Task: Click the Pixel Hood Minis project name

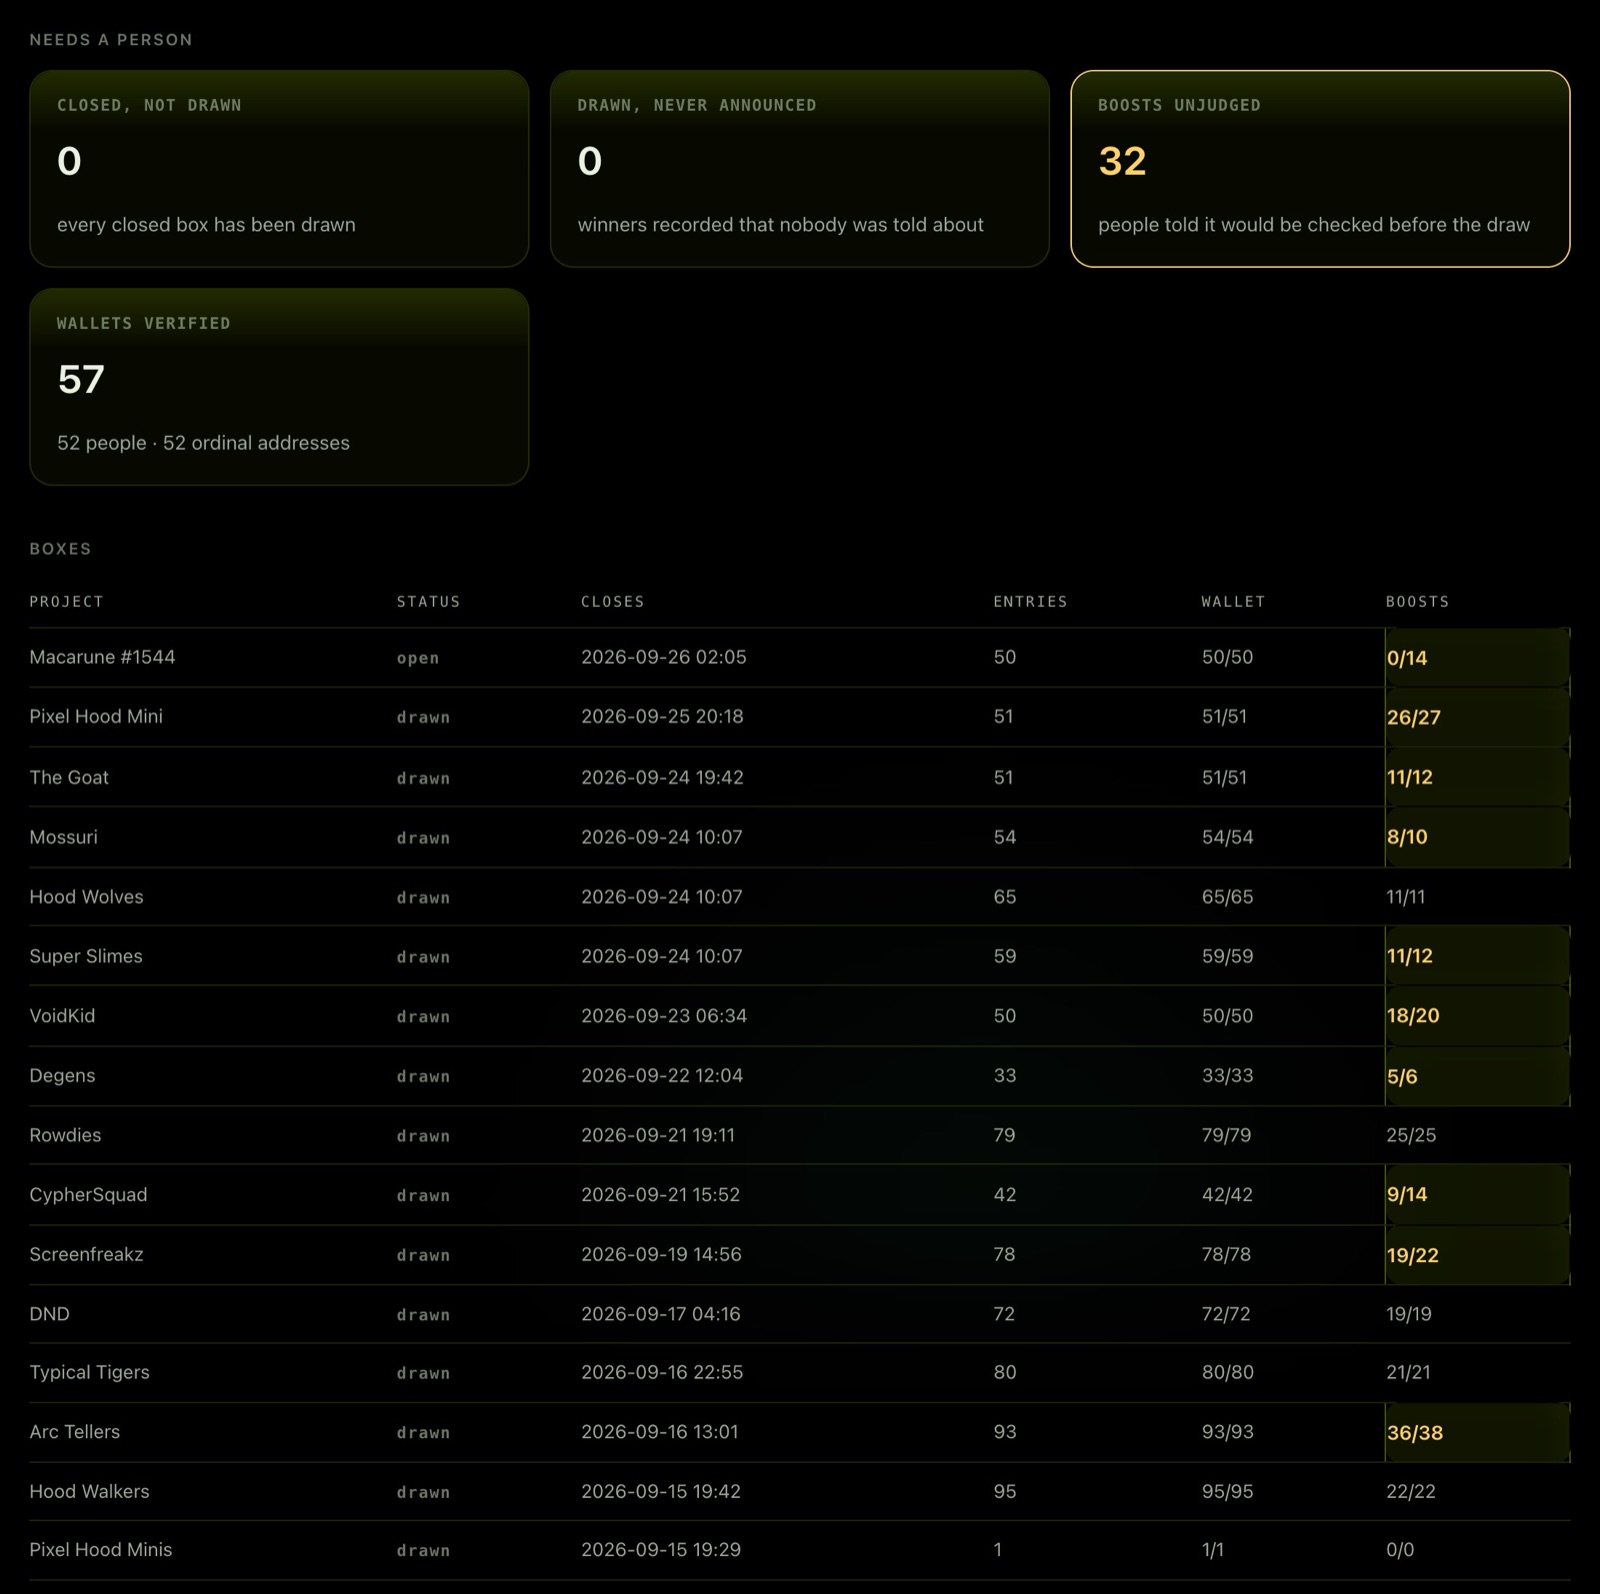Action: [100, 1550]
